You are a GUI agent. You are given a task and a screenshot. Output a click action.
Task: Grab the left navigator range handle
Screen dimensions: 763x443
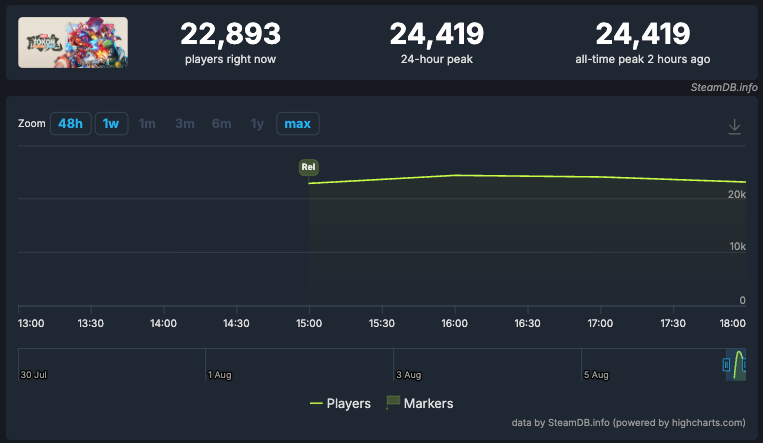(x=726, y=364)
